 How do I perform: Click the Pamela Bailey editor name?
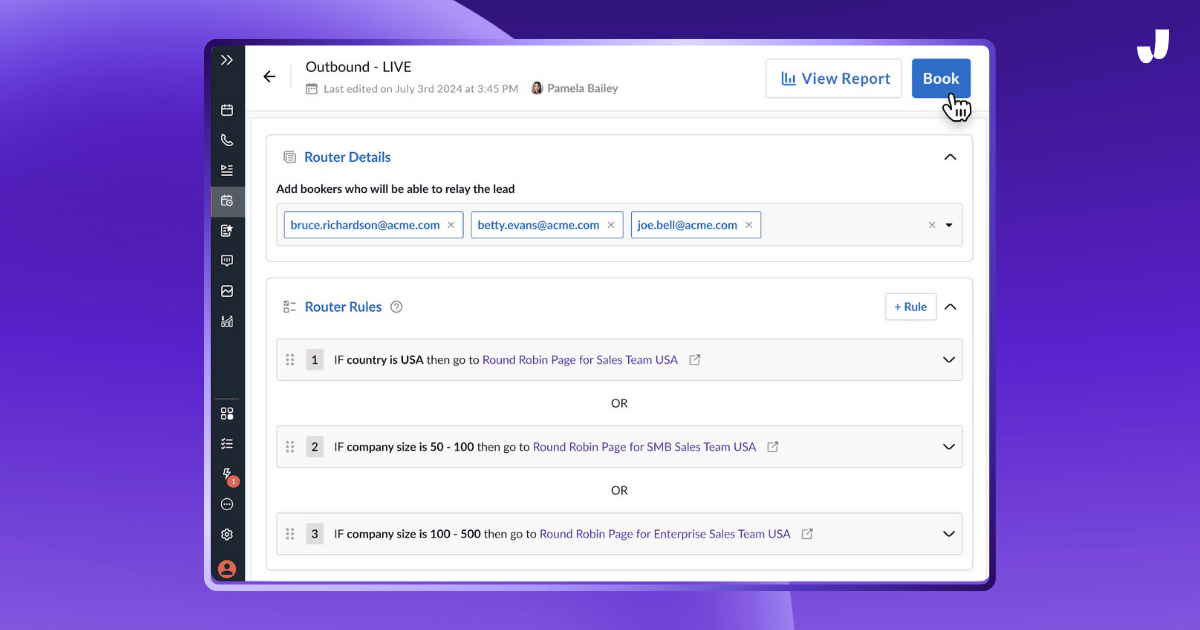tap(582, 88)
